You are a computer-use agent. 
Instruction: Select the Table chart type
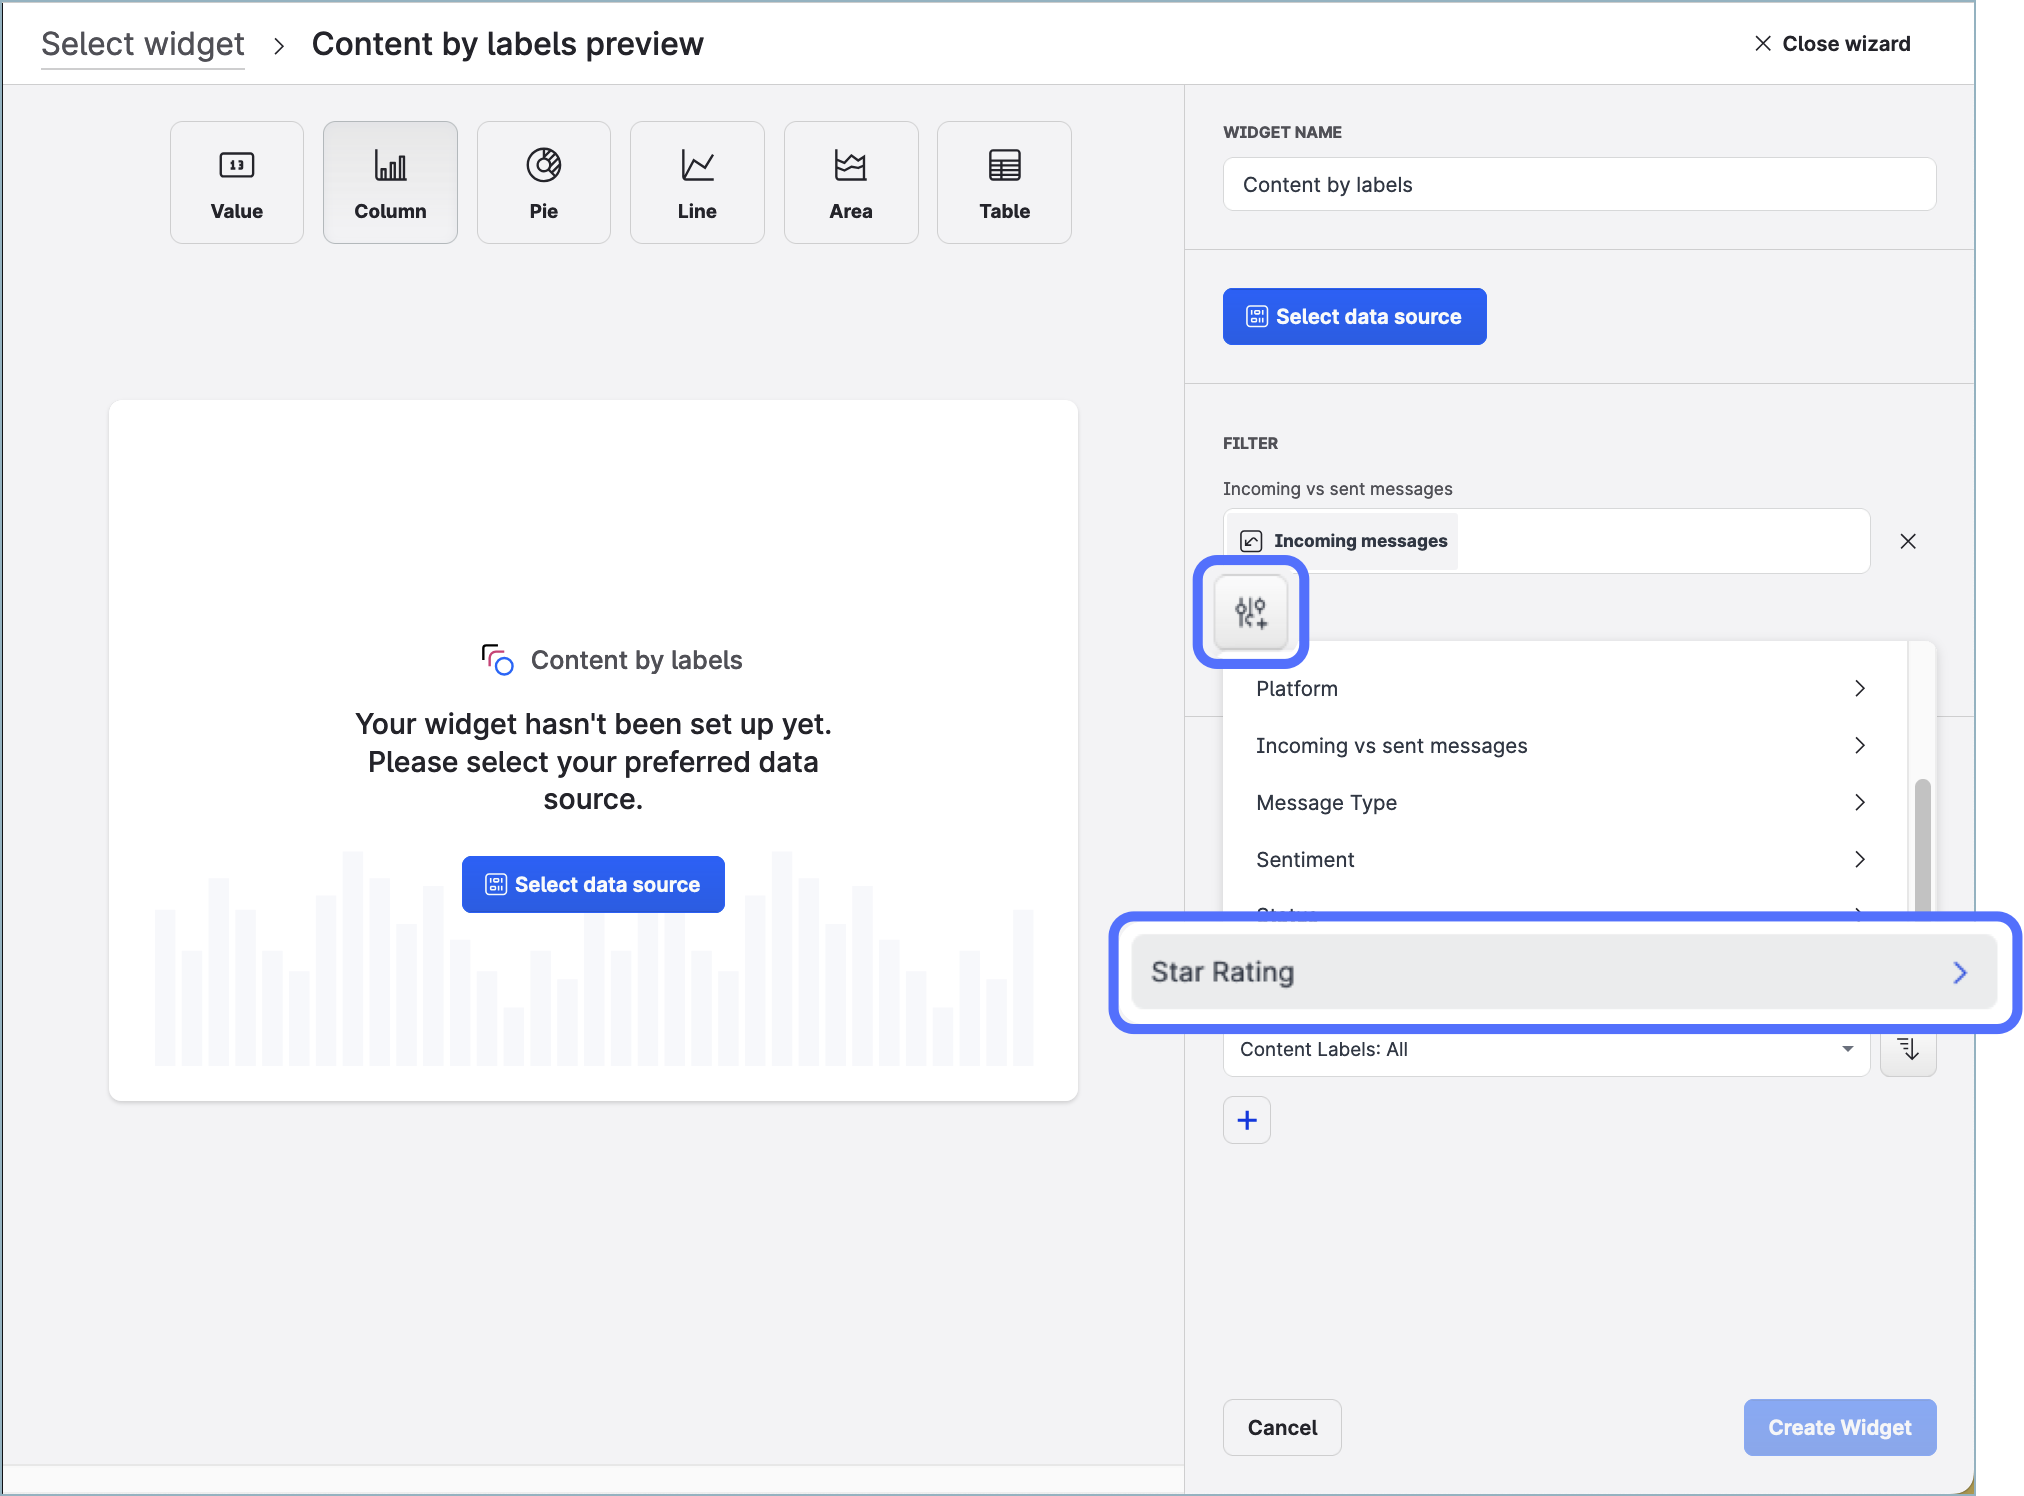click(x=1004, y=182)
